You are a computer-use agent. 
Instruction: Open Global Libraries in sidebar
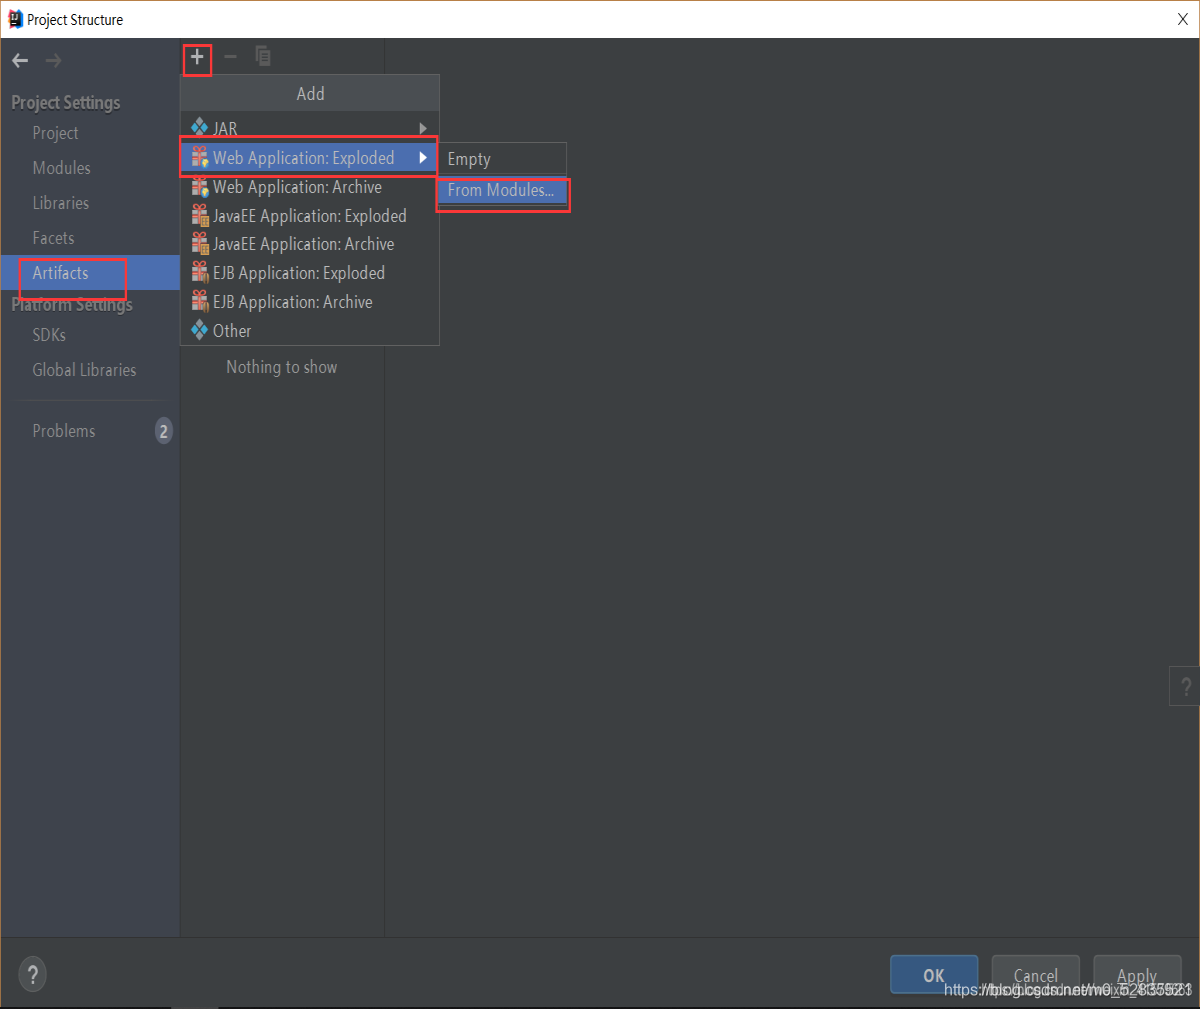click(x=90, y=370)
